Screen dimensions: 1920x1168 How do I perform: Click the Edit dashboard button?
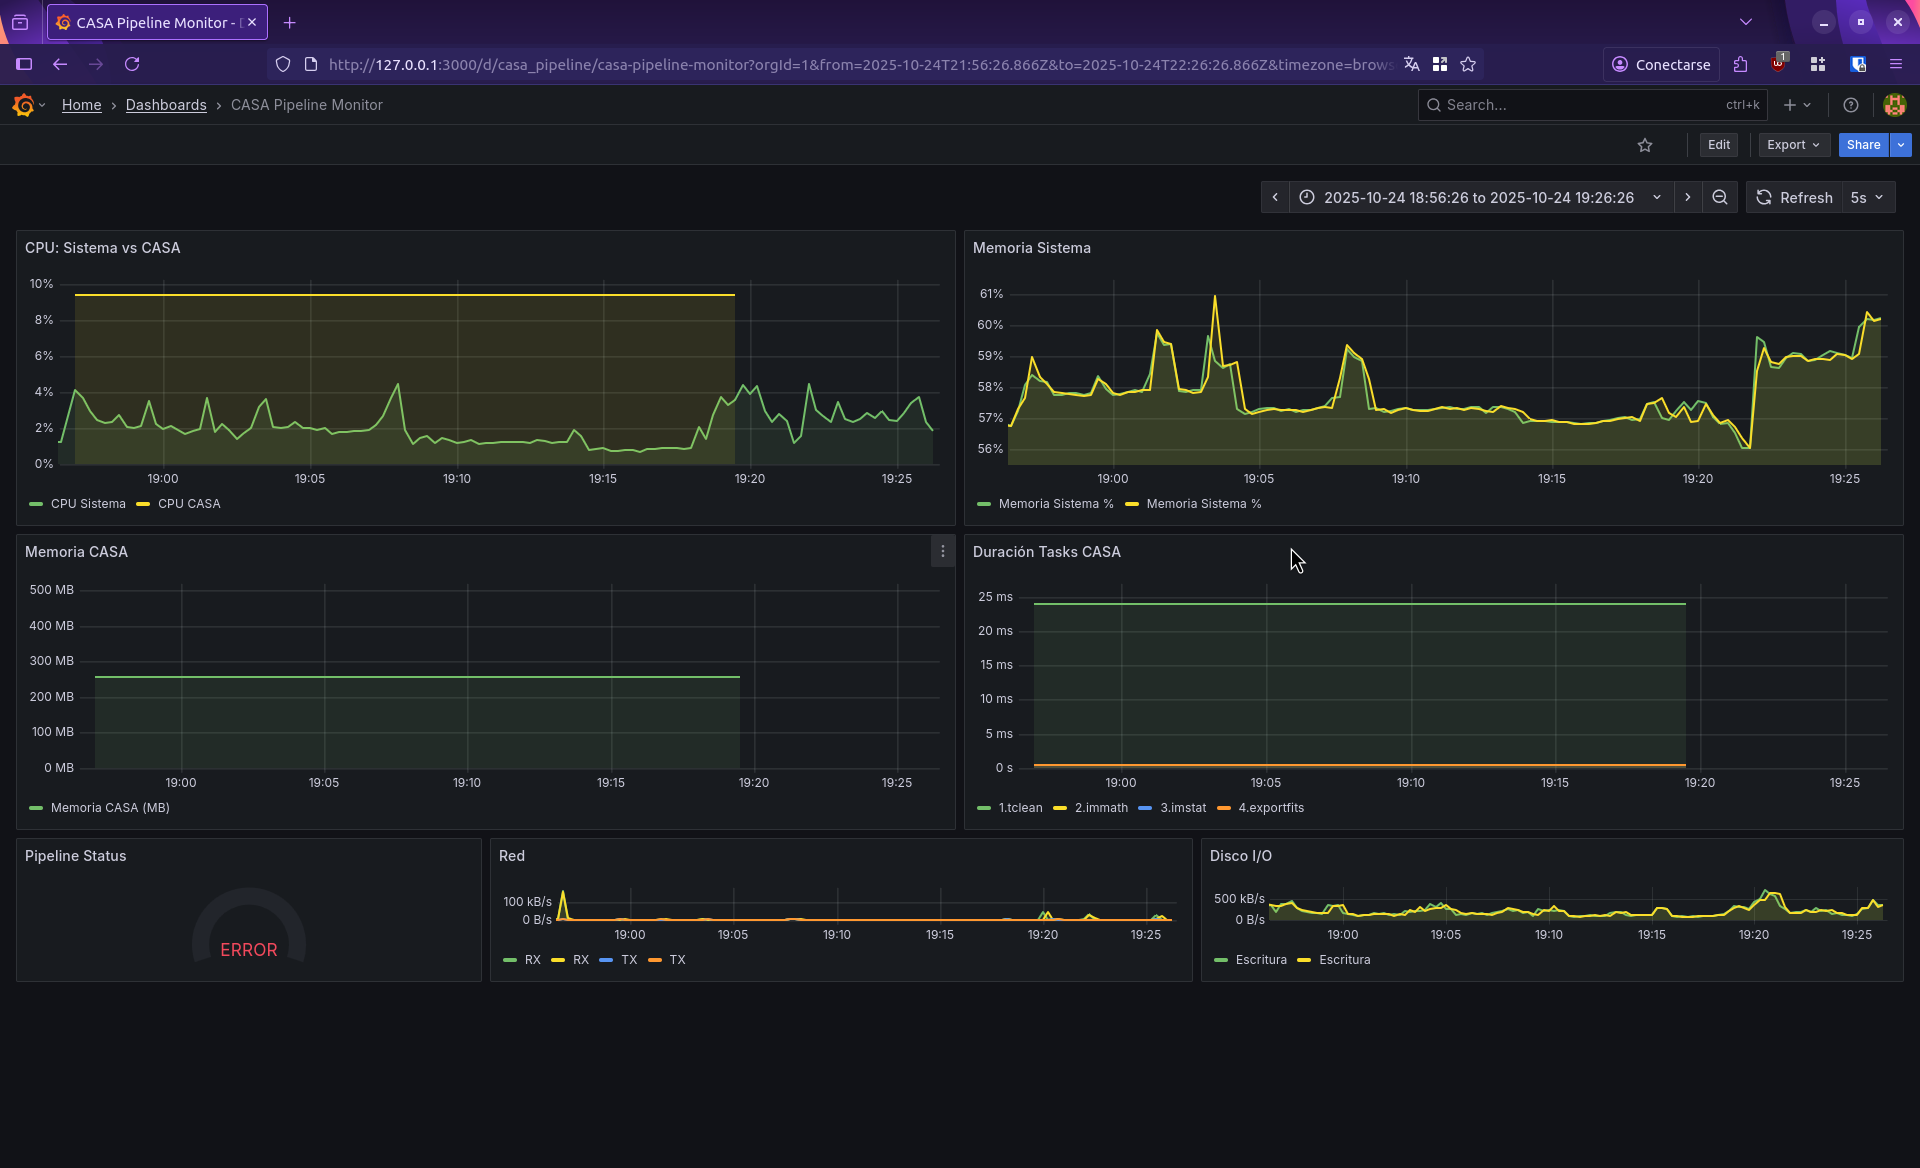pyautogui.click(x=1718, y=144)
